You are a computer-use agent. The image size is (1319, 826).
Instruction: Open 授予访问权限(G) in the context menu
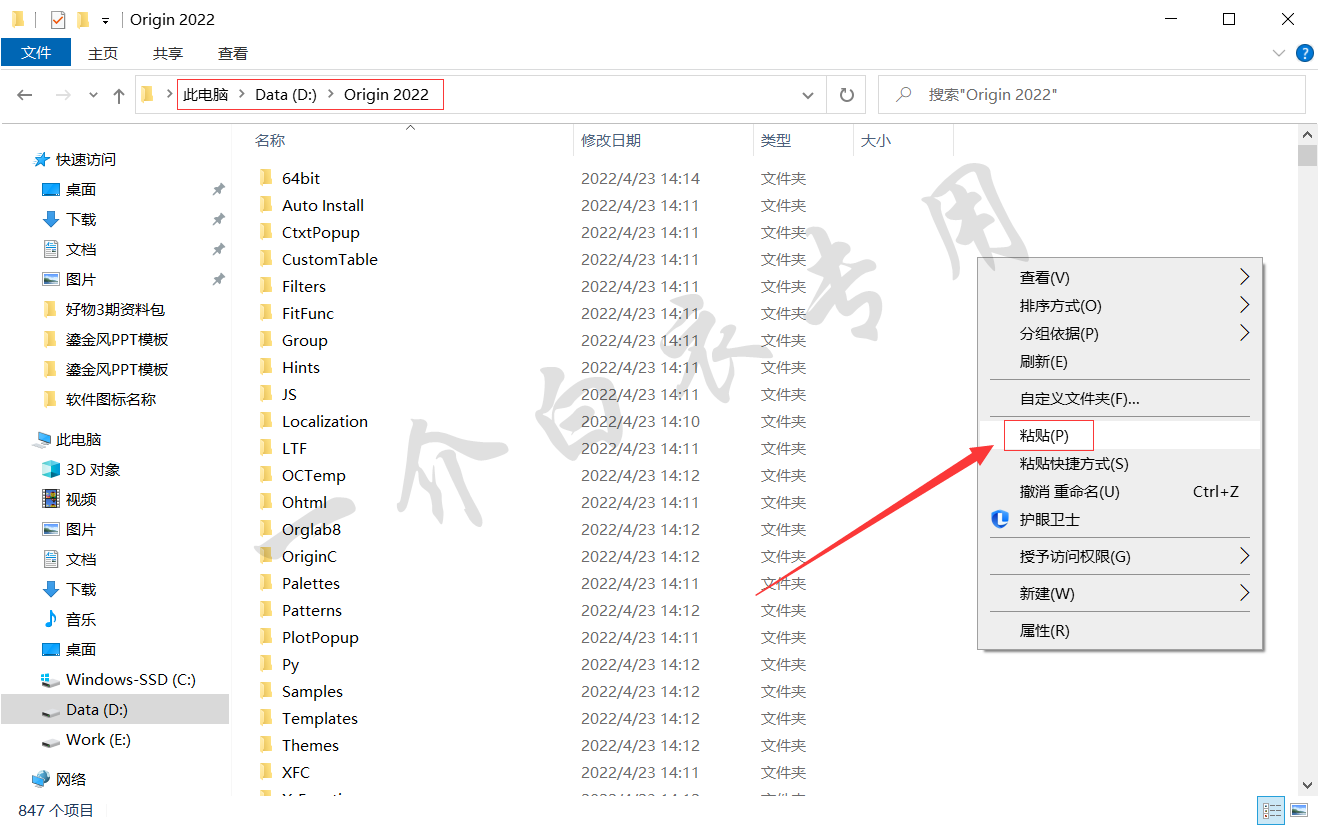click(1120, 556)
